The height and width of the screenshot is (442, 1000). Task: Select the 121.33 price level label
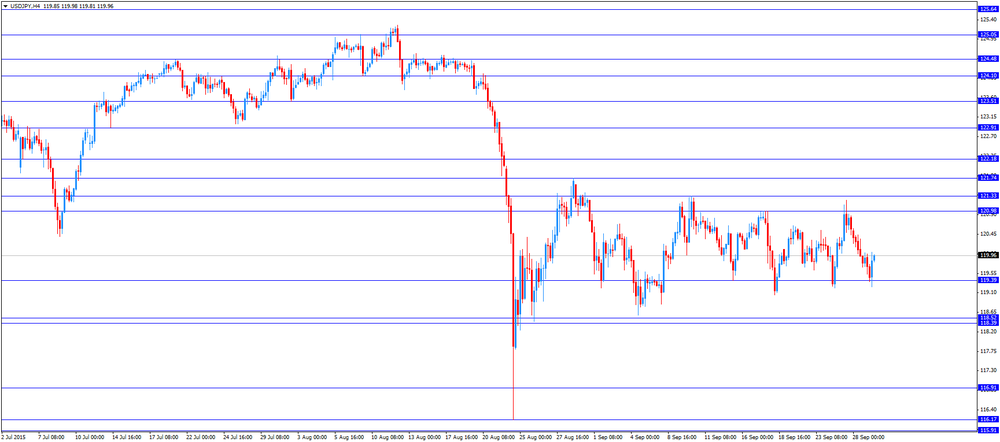(988, 196)
